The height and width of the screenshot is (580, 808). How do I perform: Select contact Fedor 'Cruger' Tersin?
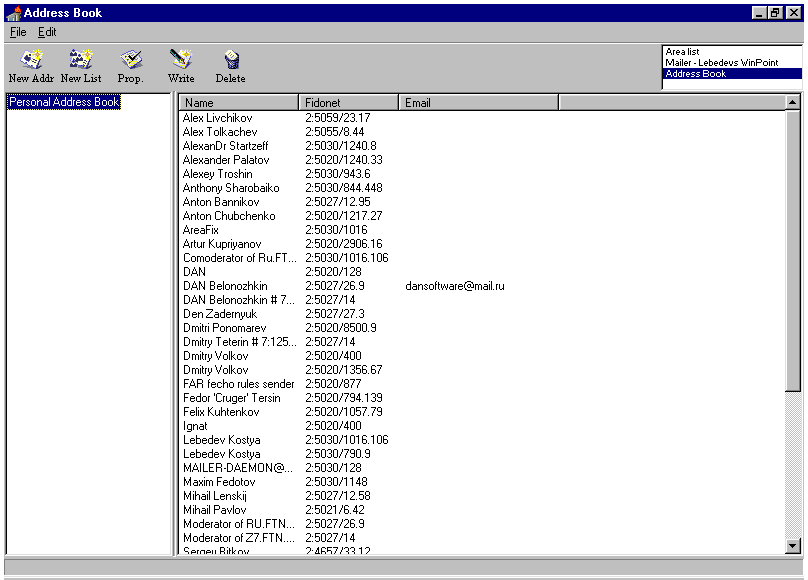[x=231, y=398]
